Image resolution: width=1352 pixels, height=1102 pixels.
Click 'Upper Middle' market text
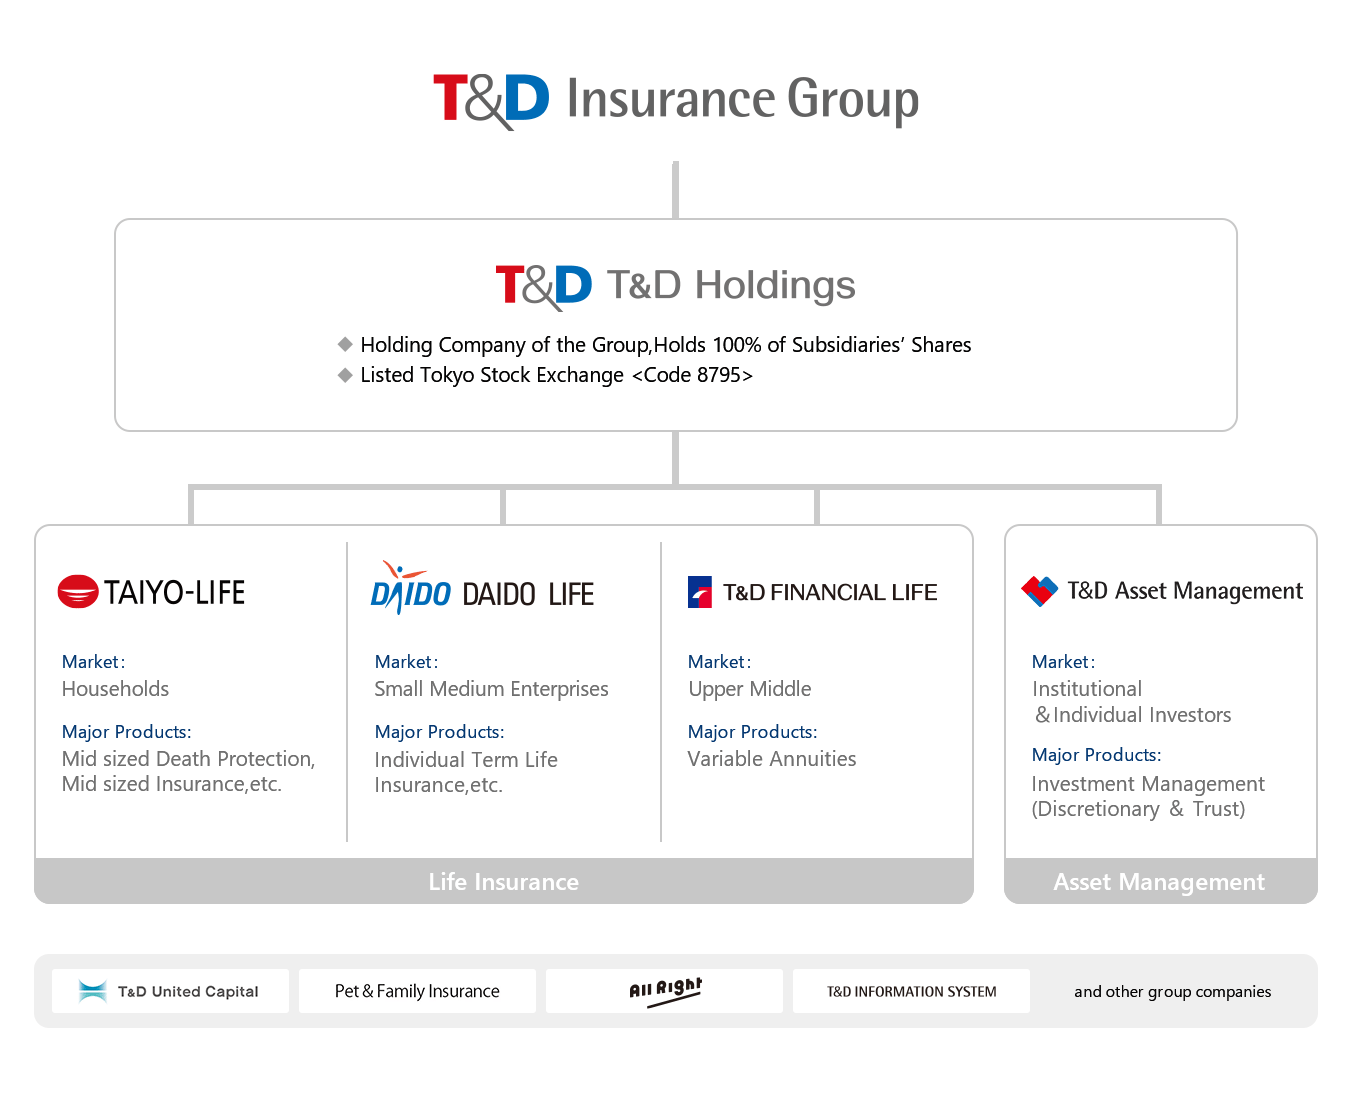pos(750,689)
